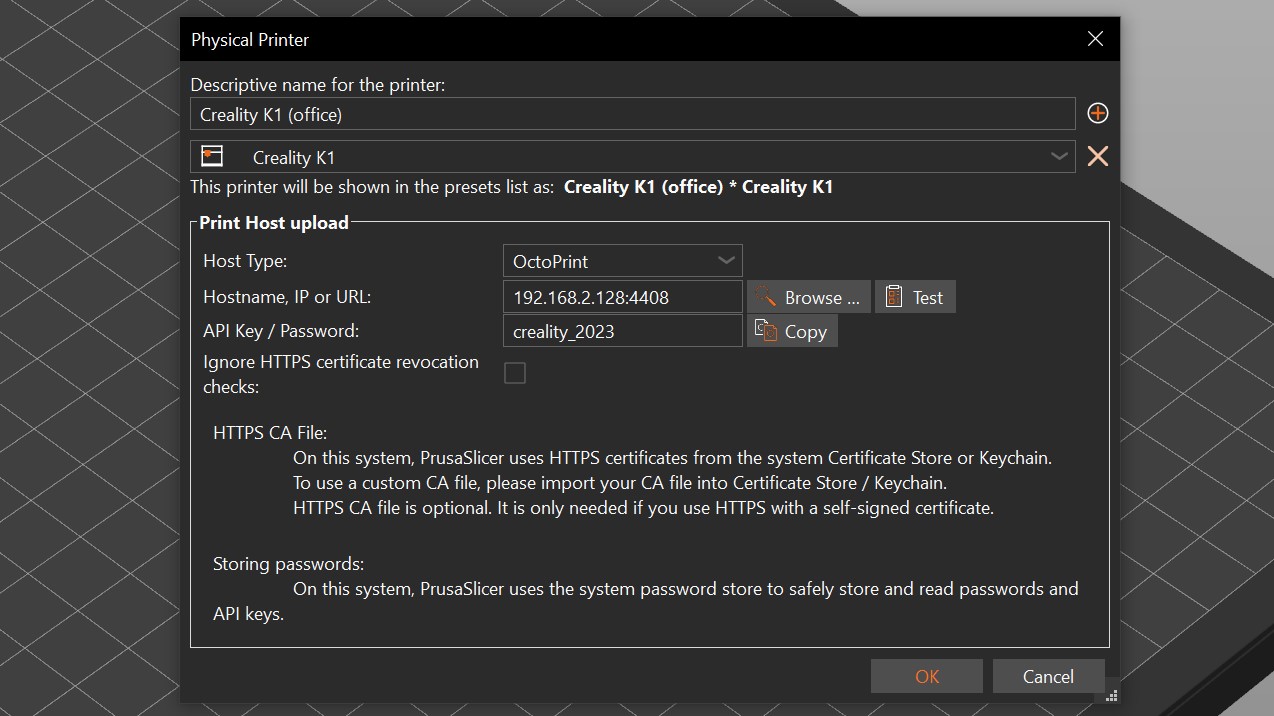Click the resize grip in the dialog corner
Viewport: 1274px width, 716px height.
(1111, 694)
